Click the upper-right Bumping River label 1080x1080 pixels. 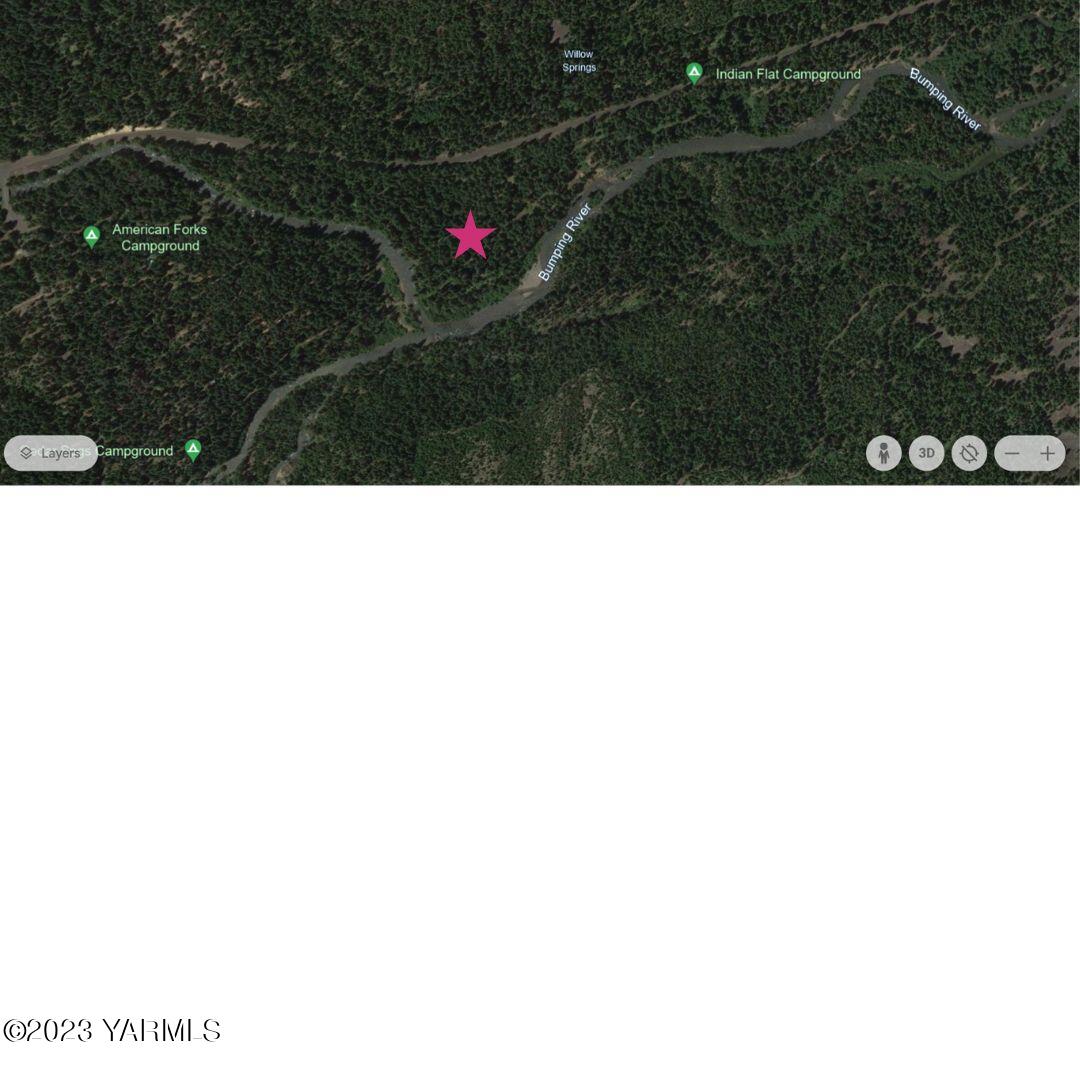pyautogui.click(x=945, y=99)
